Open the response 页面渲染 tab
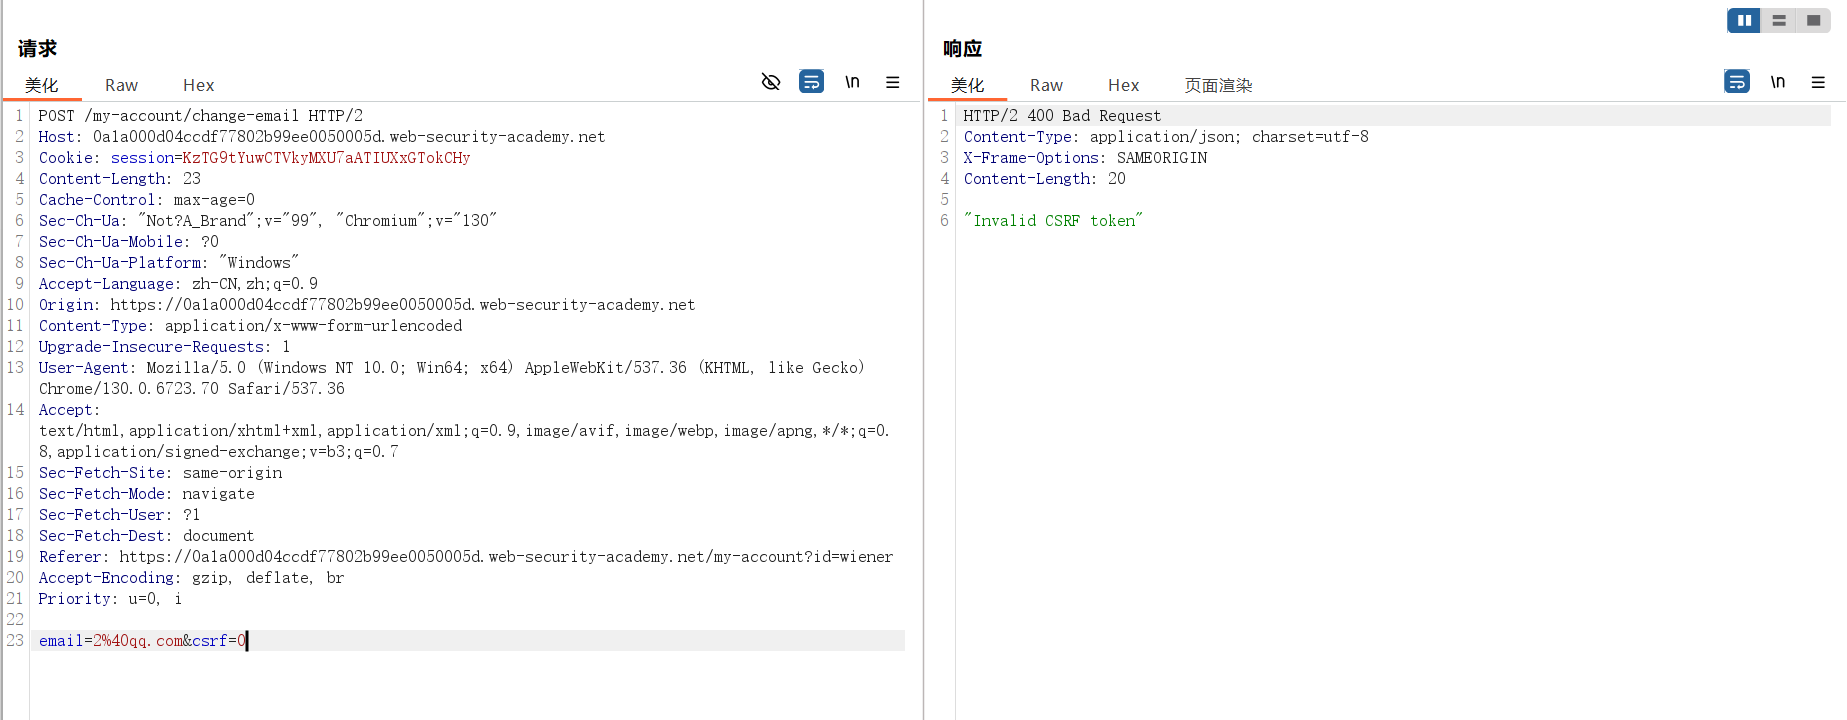The height and width of the screenshot is (720, 1847). click(1218, 85)
